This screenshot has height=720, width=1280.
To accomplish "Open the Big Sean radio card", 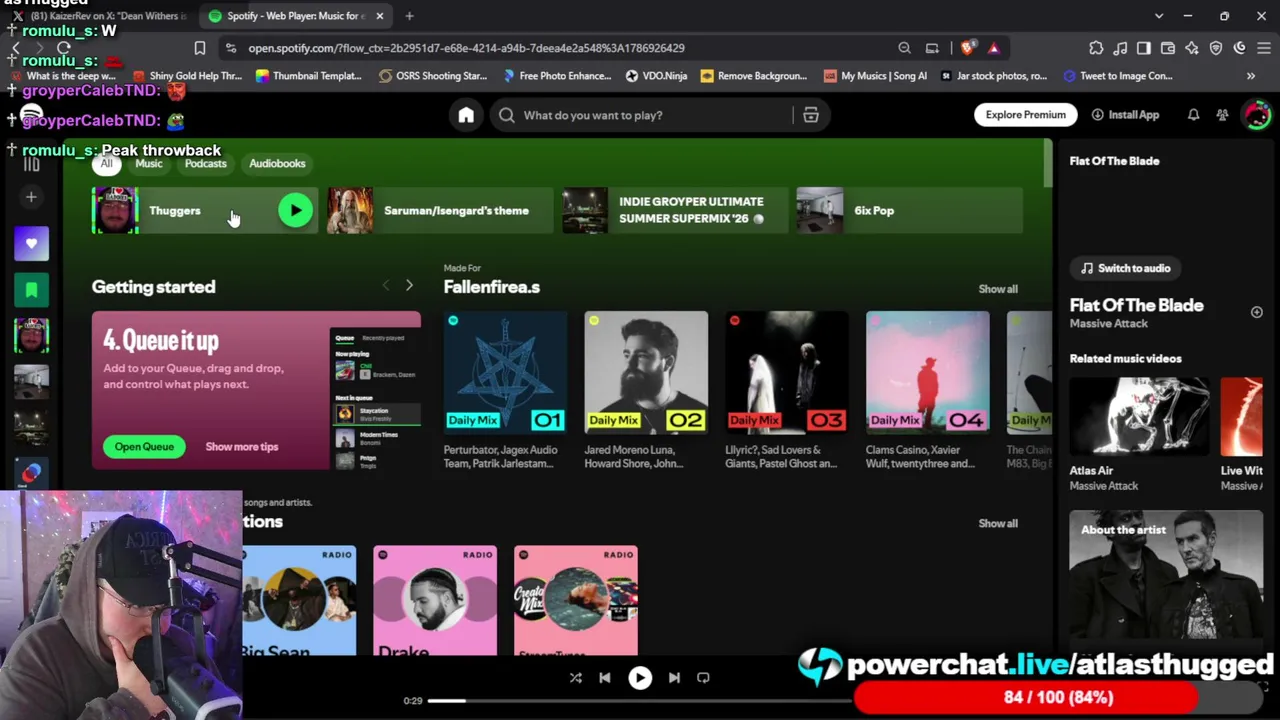I will click(299, 601).
